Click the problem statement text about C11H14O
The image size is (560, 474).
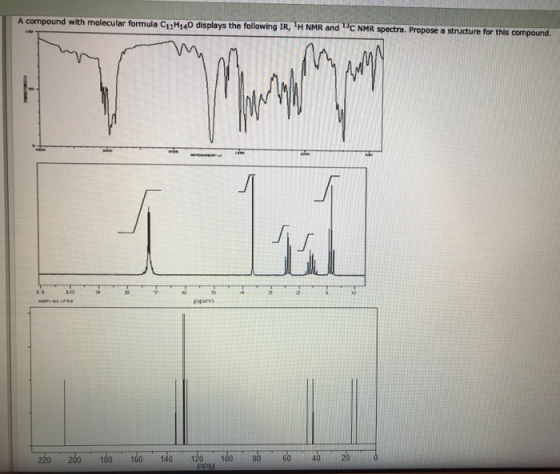click(284, 27)
